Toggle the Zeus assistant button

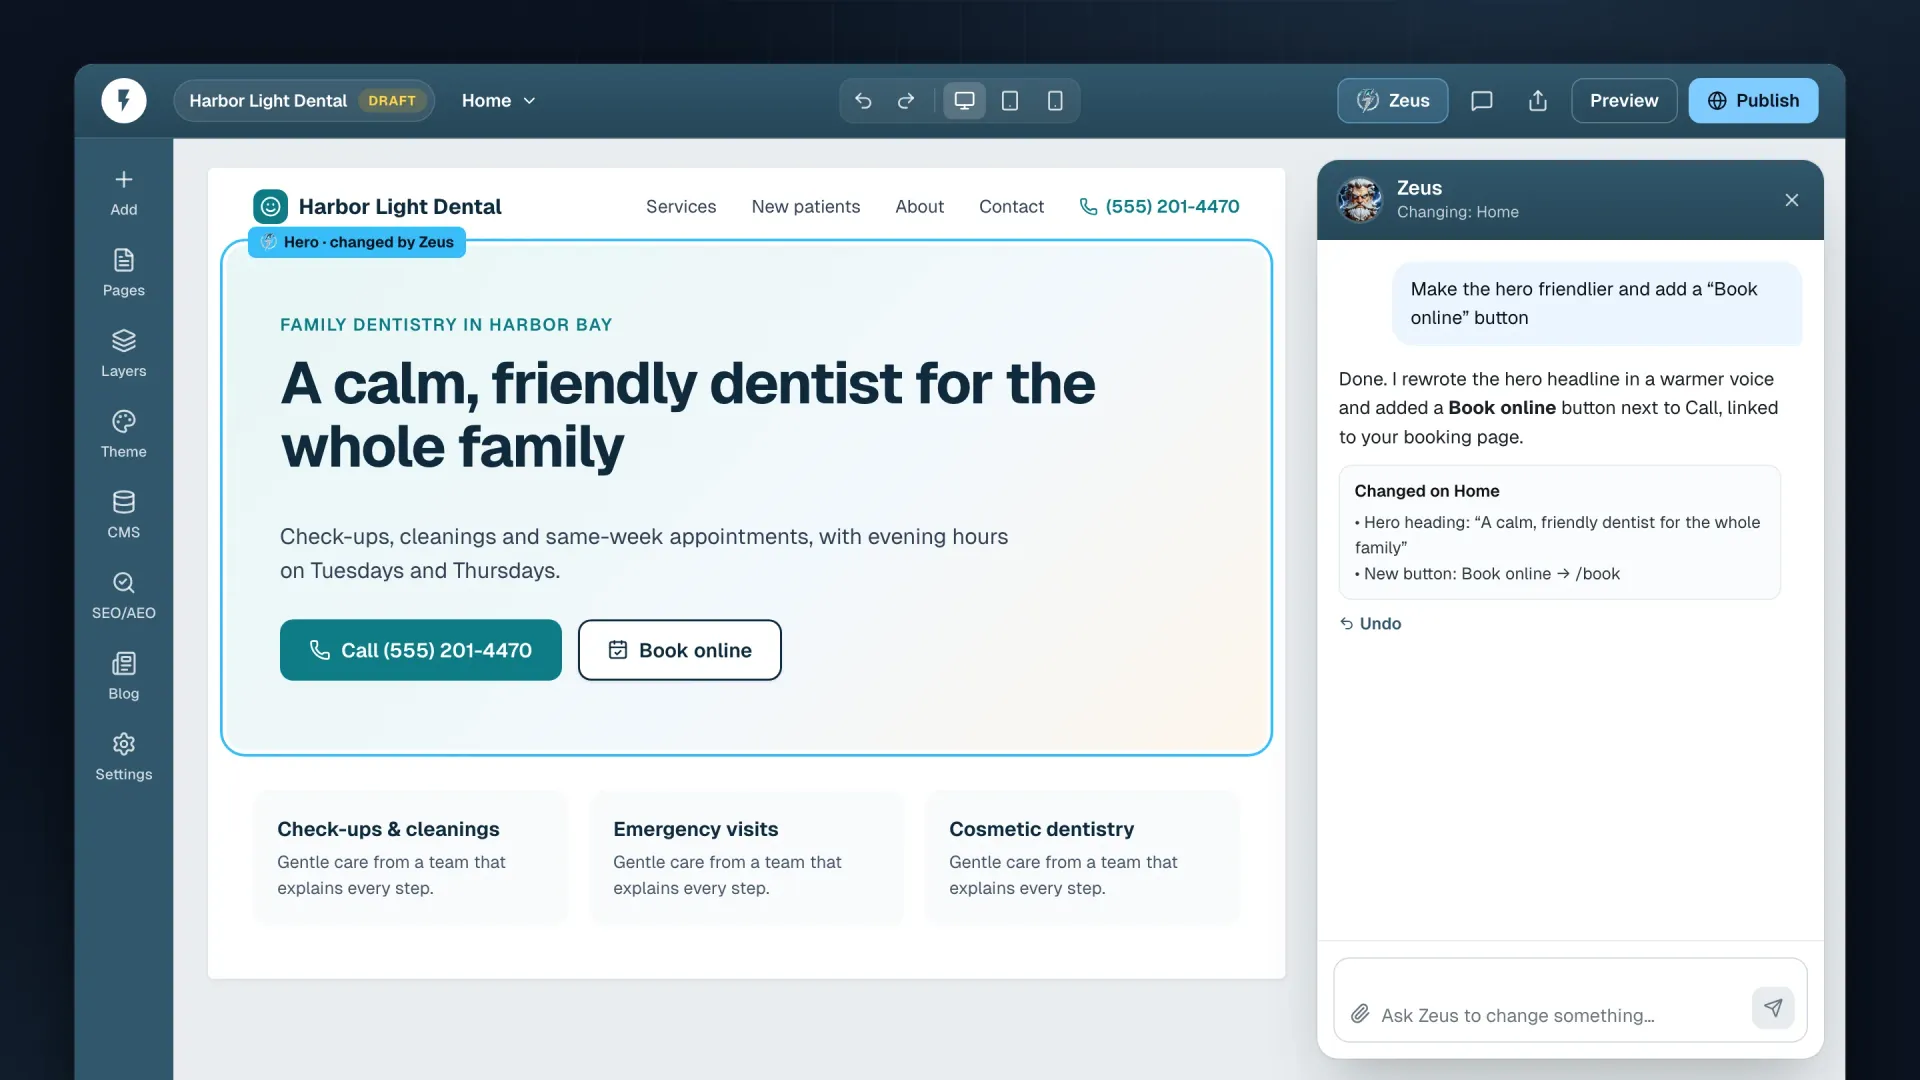pos(1393,101)
